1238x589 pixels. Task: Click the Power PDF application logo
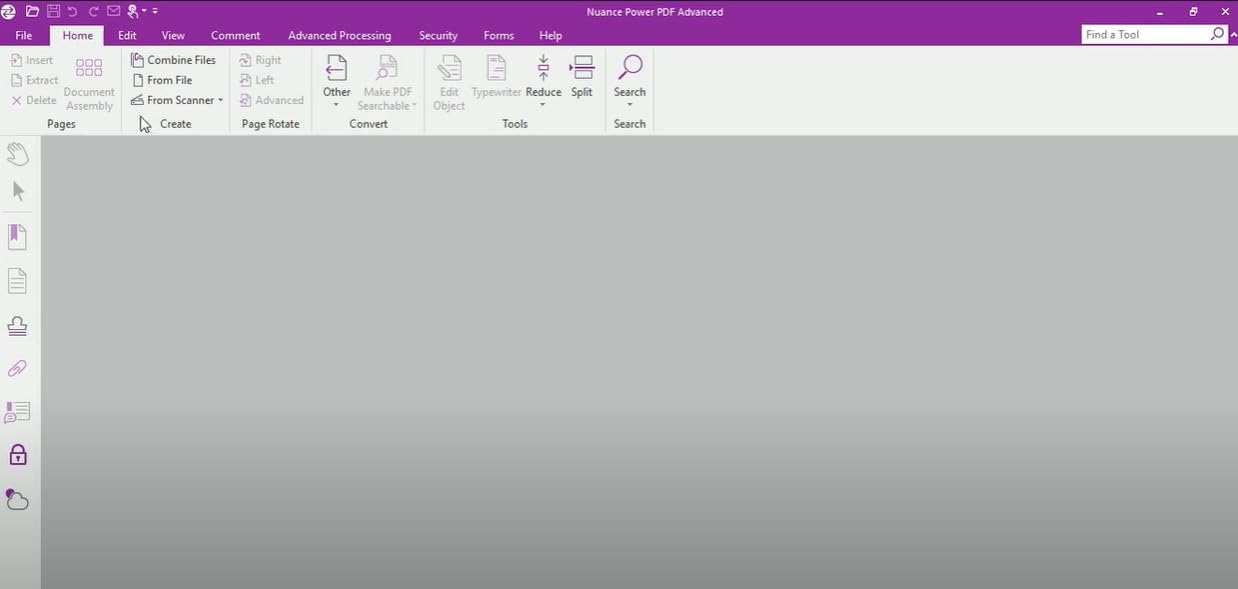click(9, 11)
